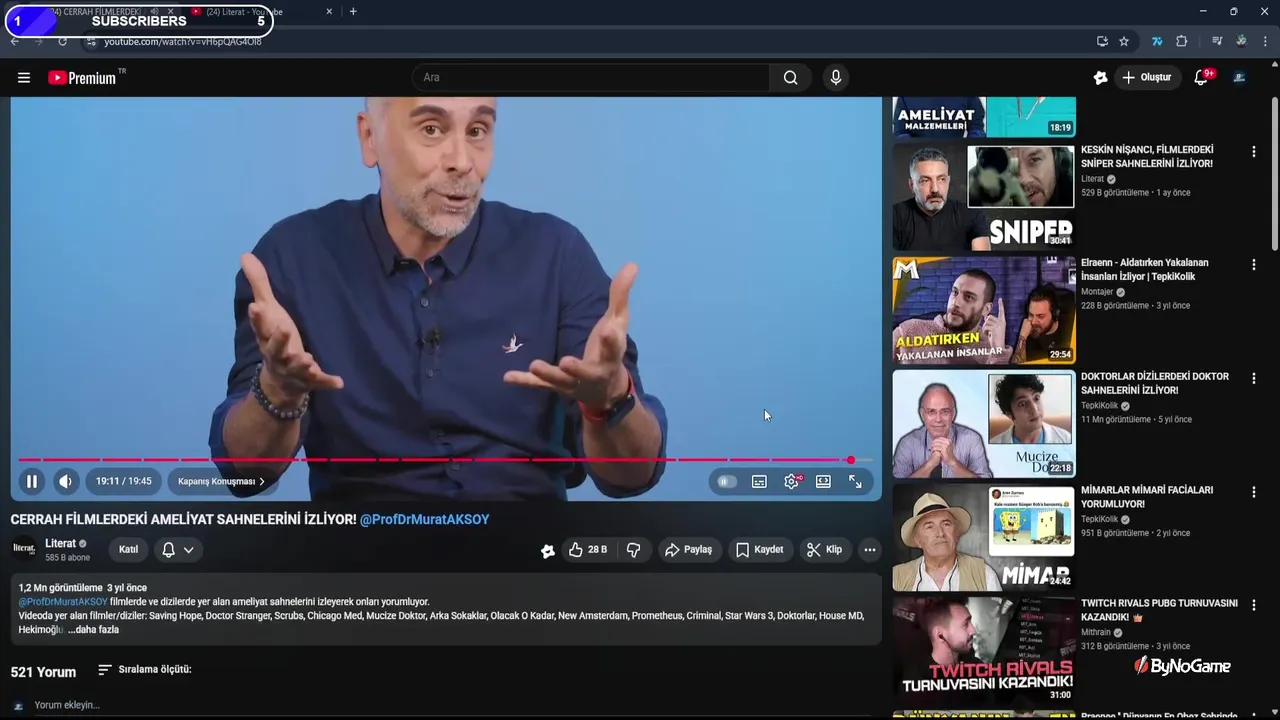1280x720 pixels.
Task: Expand the description with ...daha fazla
Action: pyautogui.click(x=94, y=630)
